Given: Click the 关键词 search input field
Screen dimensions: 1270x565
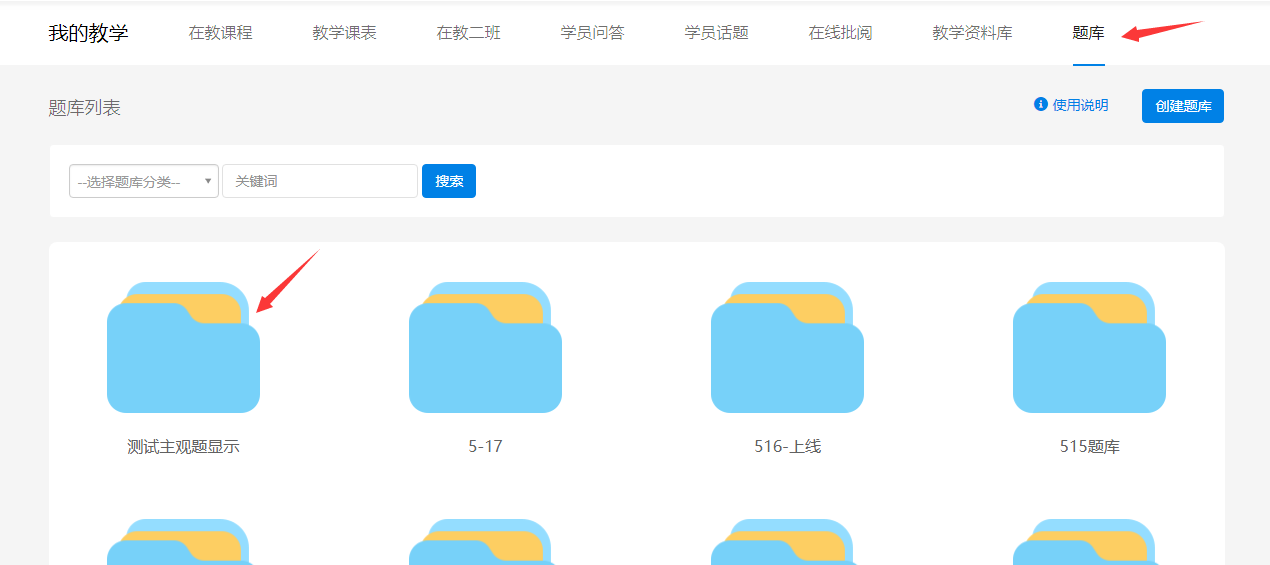Looking at the screenshot, I should [x=319, y=181].
